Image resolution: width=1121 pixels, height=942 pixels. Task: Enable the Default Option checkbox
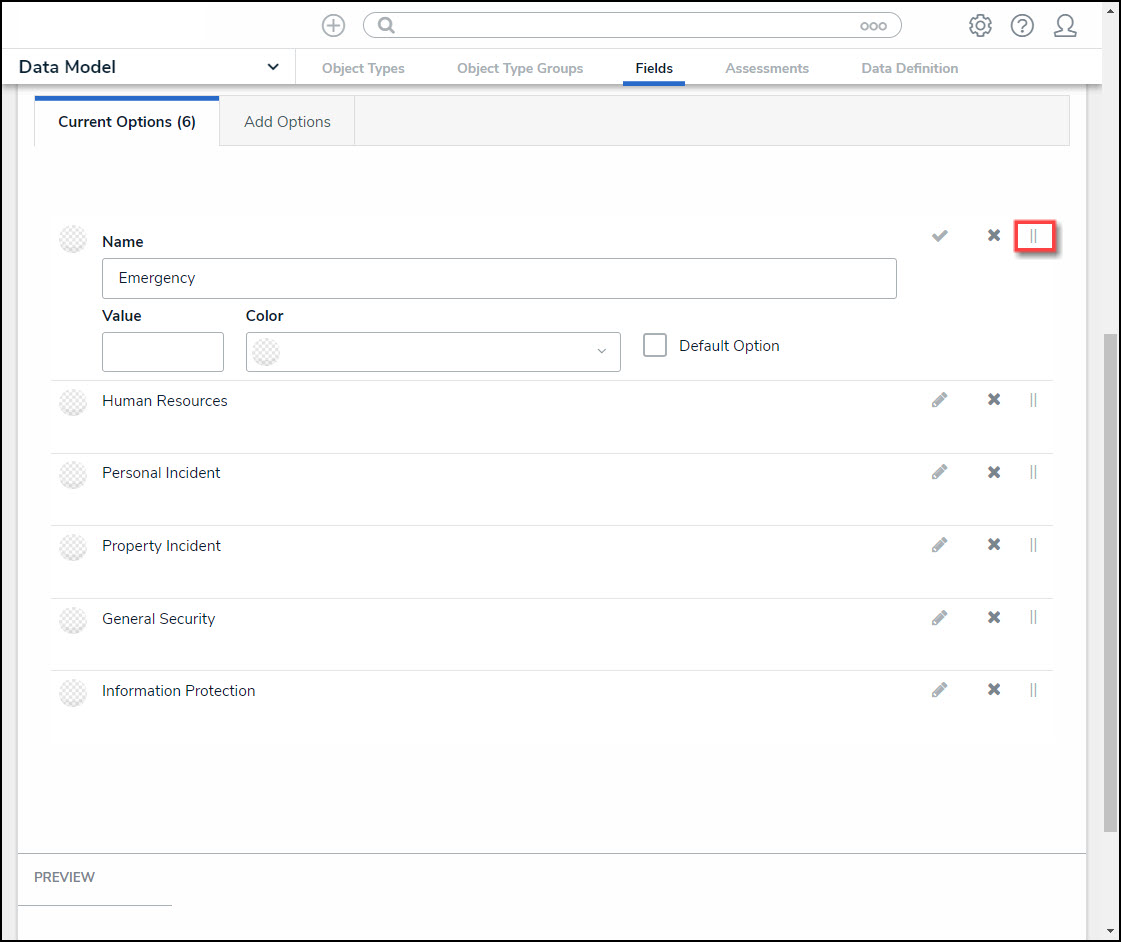655,345
